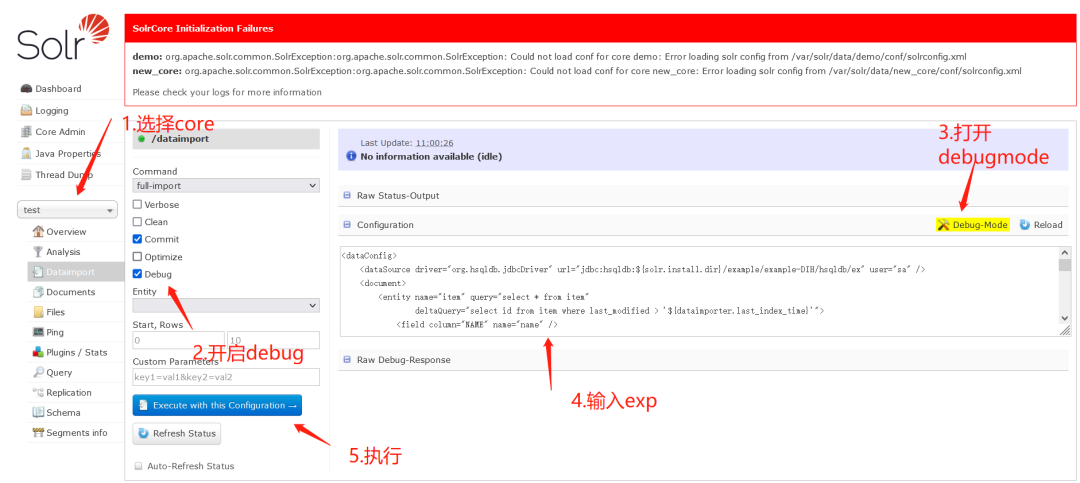Click the Segments info icon
This screenshot has height=483, width=1080.
pos(39,433)
